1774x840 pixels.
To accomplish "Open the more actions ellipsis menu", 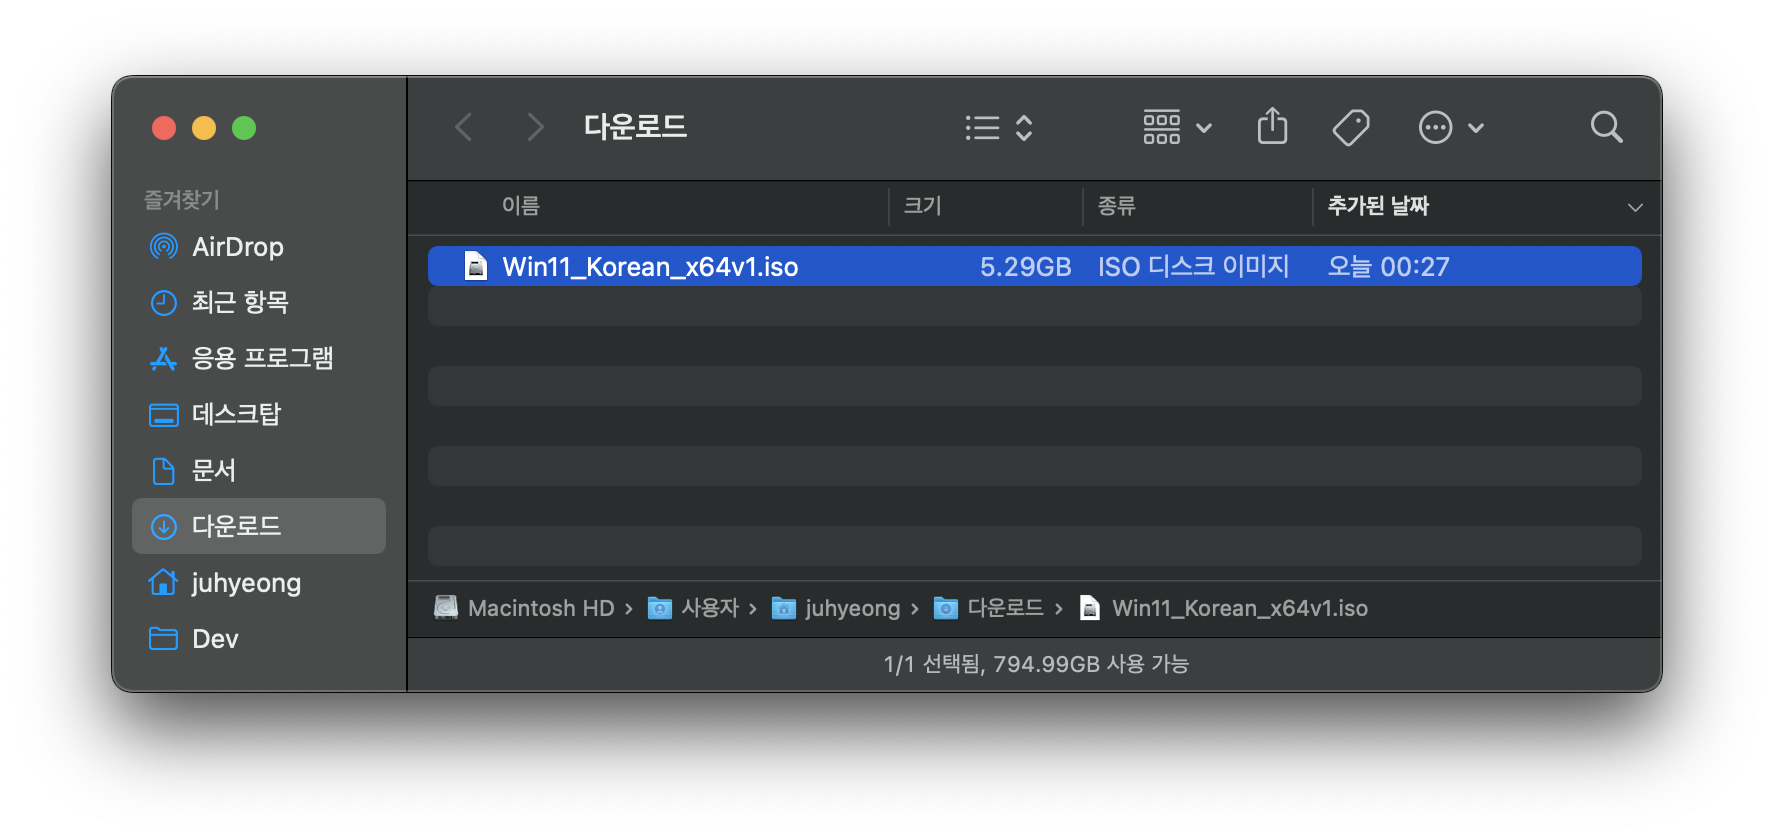I will coord(1451,127).
